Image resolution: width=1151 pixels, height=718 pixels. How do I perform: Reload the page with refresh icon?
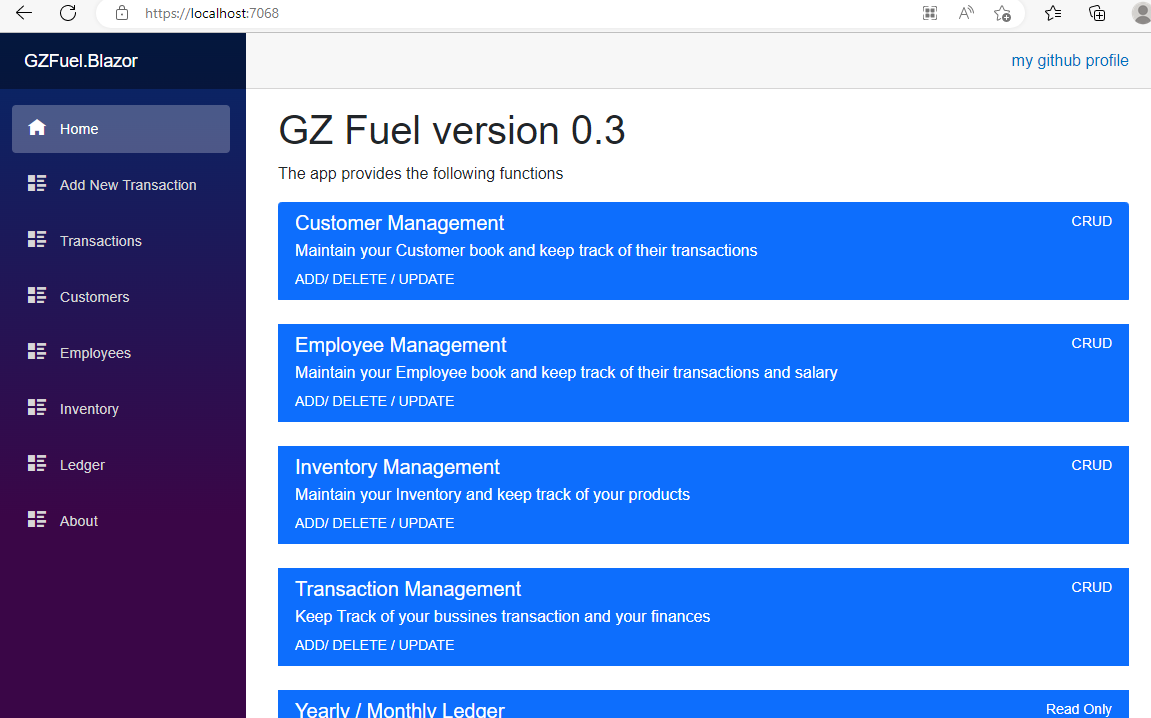pyautogui.click(x=68, y=12)
